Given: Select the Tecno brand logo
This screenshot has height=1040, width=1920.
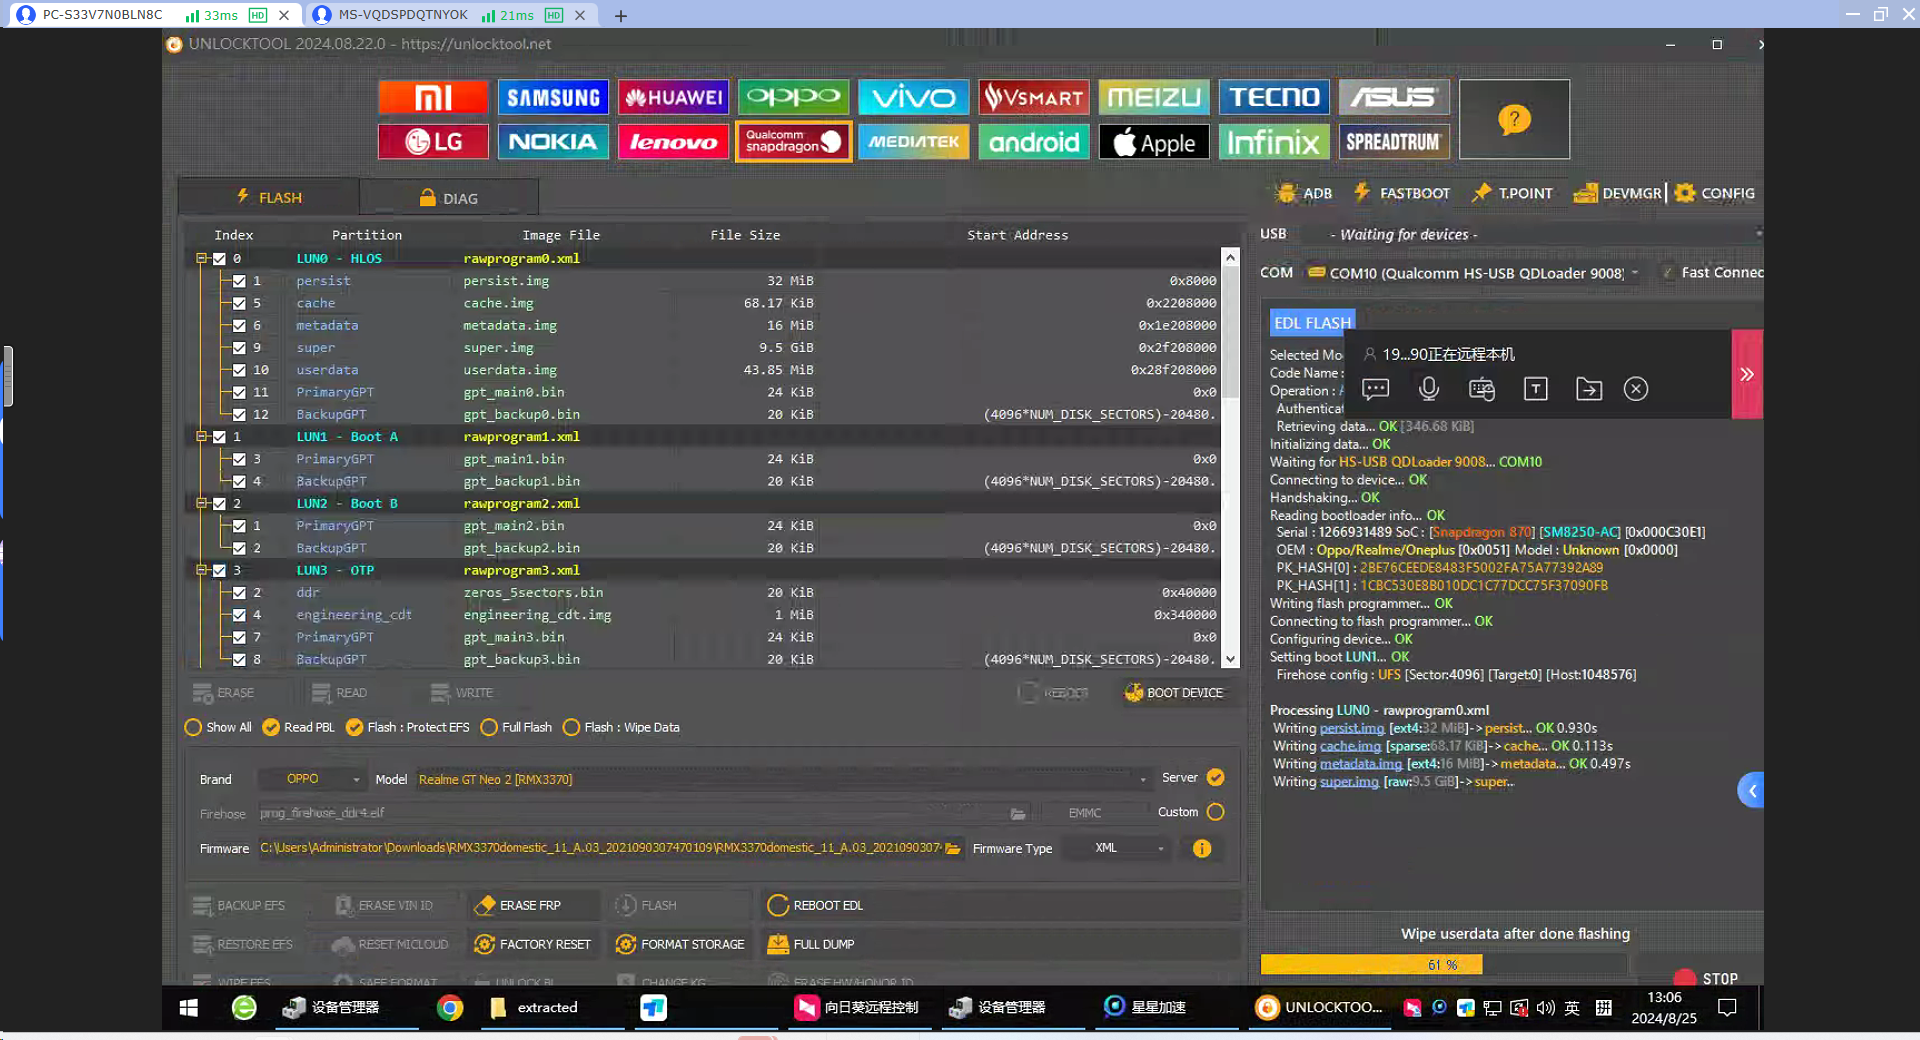Looking at the screenshot, I should [x=1273, y=97].
